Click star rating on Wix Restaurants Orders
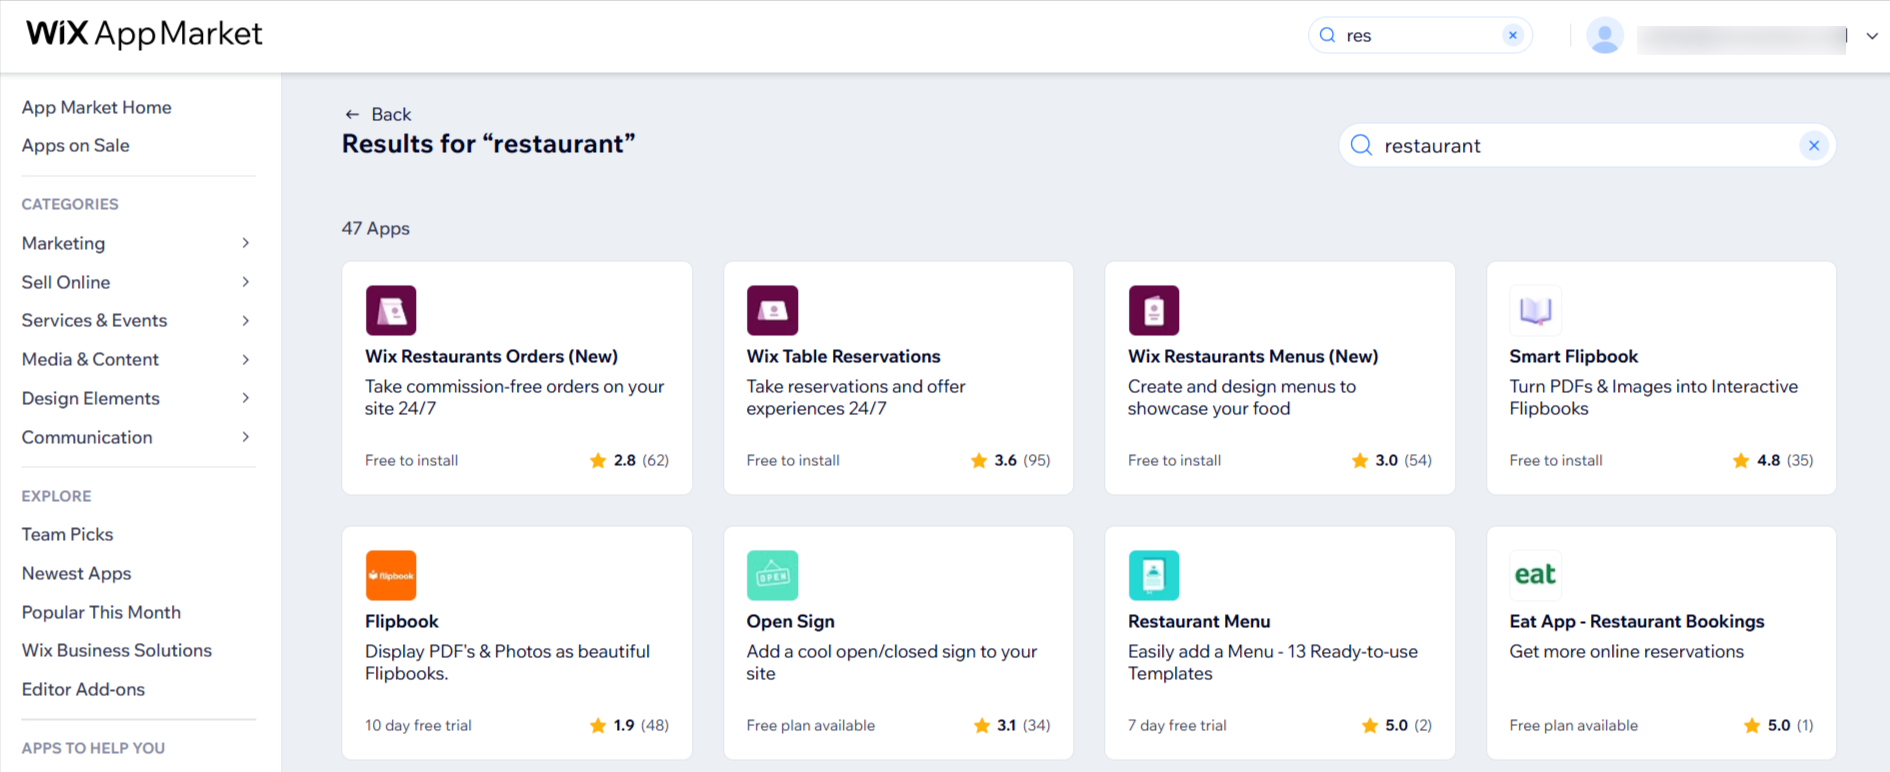Image resolution: width=1890 pixels, height=772 pixels. coord(629,460)
